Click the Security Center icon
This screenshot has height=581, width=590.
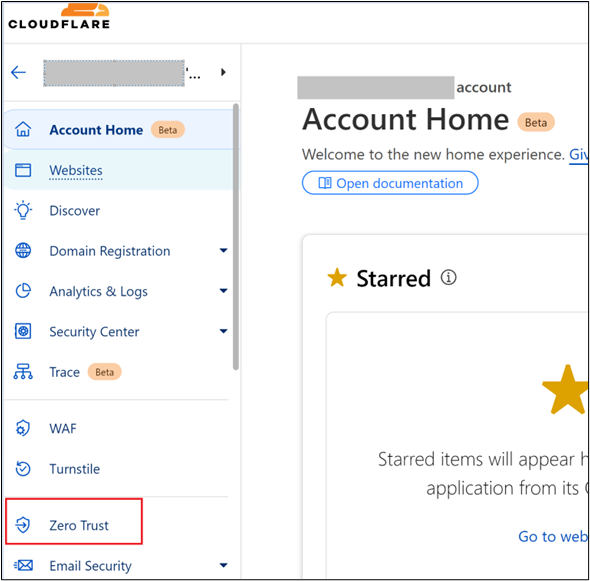[x=23, y=331]
